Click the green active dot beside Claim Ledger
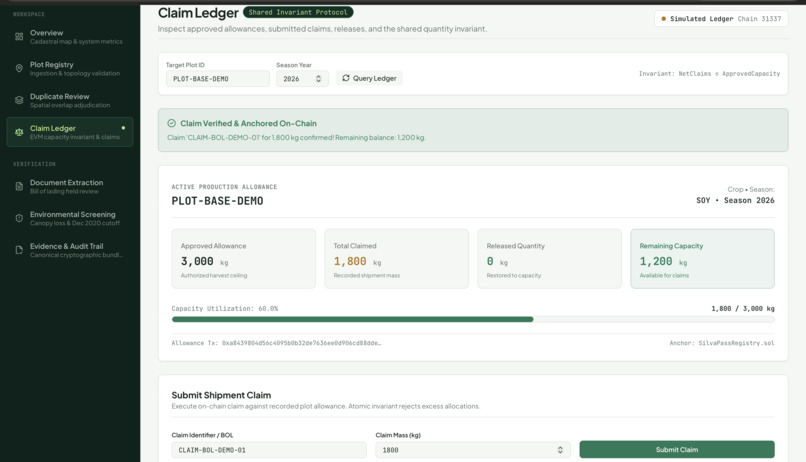806x462 pixels. point(123,128)
